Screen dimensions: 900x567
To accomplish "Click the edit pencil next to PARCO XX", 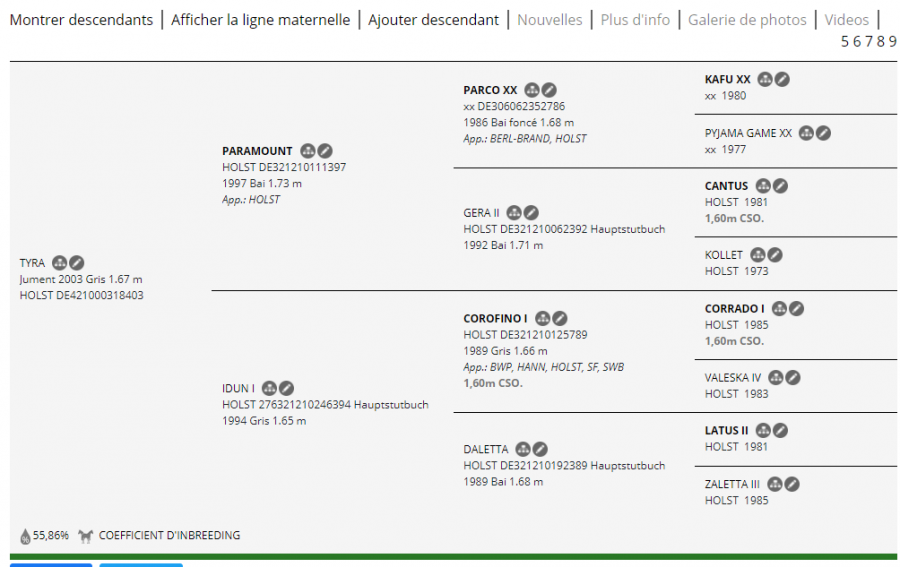I will coord(549,90).
